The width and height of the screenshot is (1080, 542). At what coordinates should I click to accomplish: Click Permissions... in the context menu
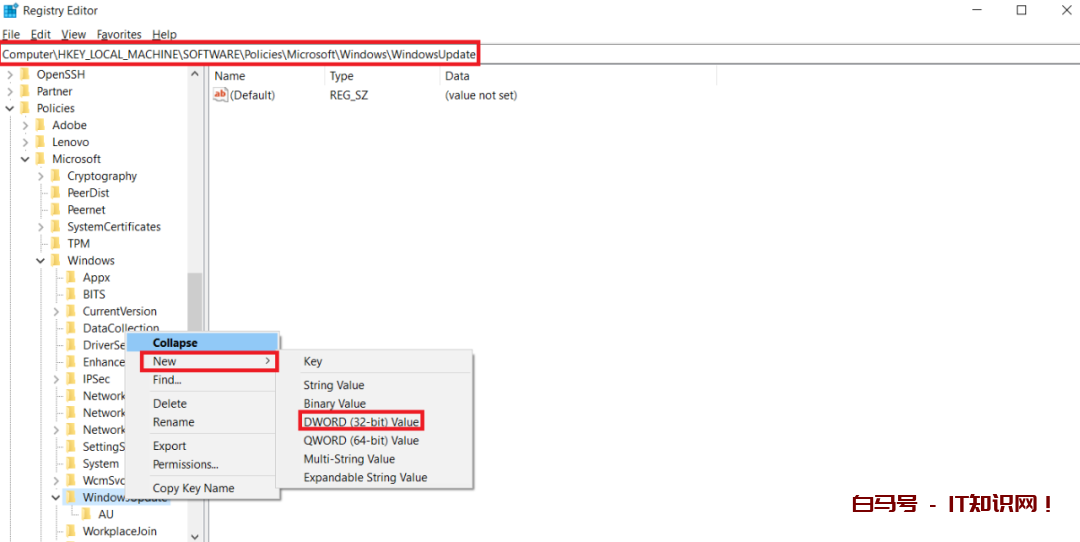(x=185, y=464)
